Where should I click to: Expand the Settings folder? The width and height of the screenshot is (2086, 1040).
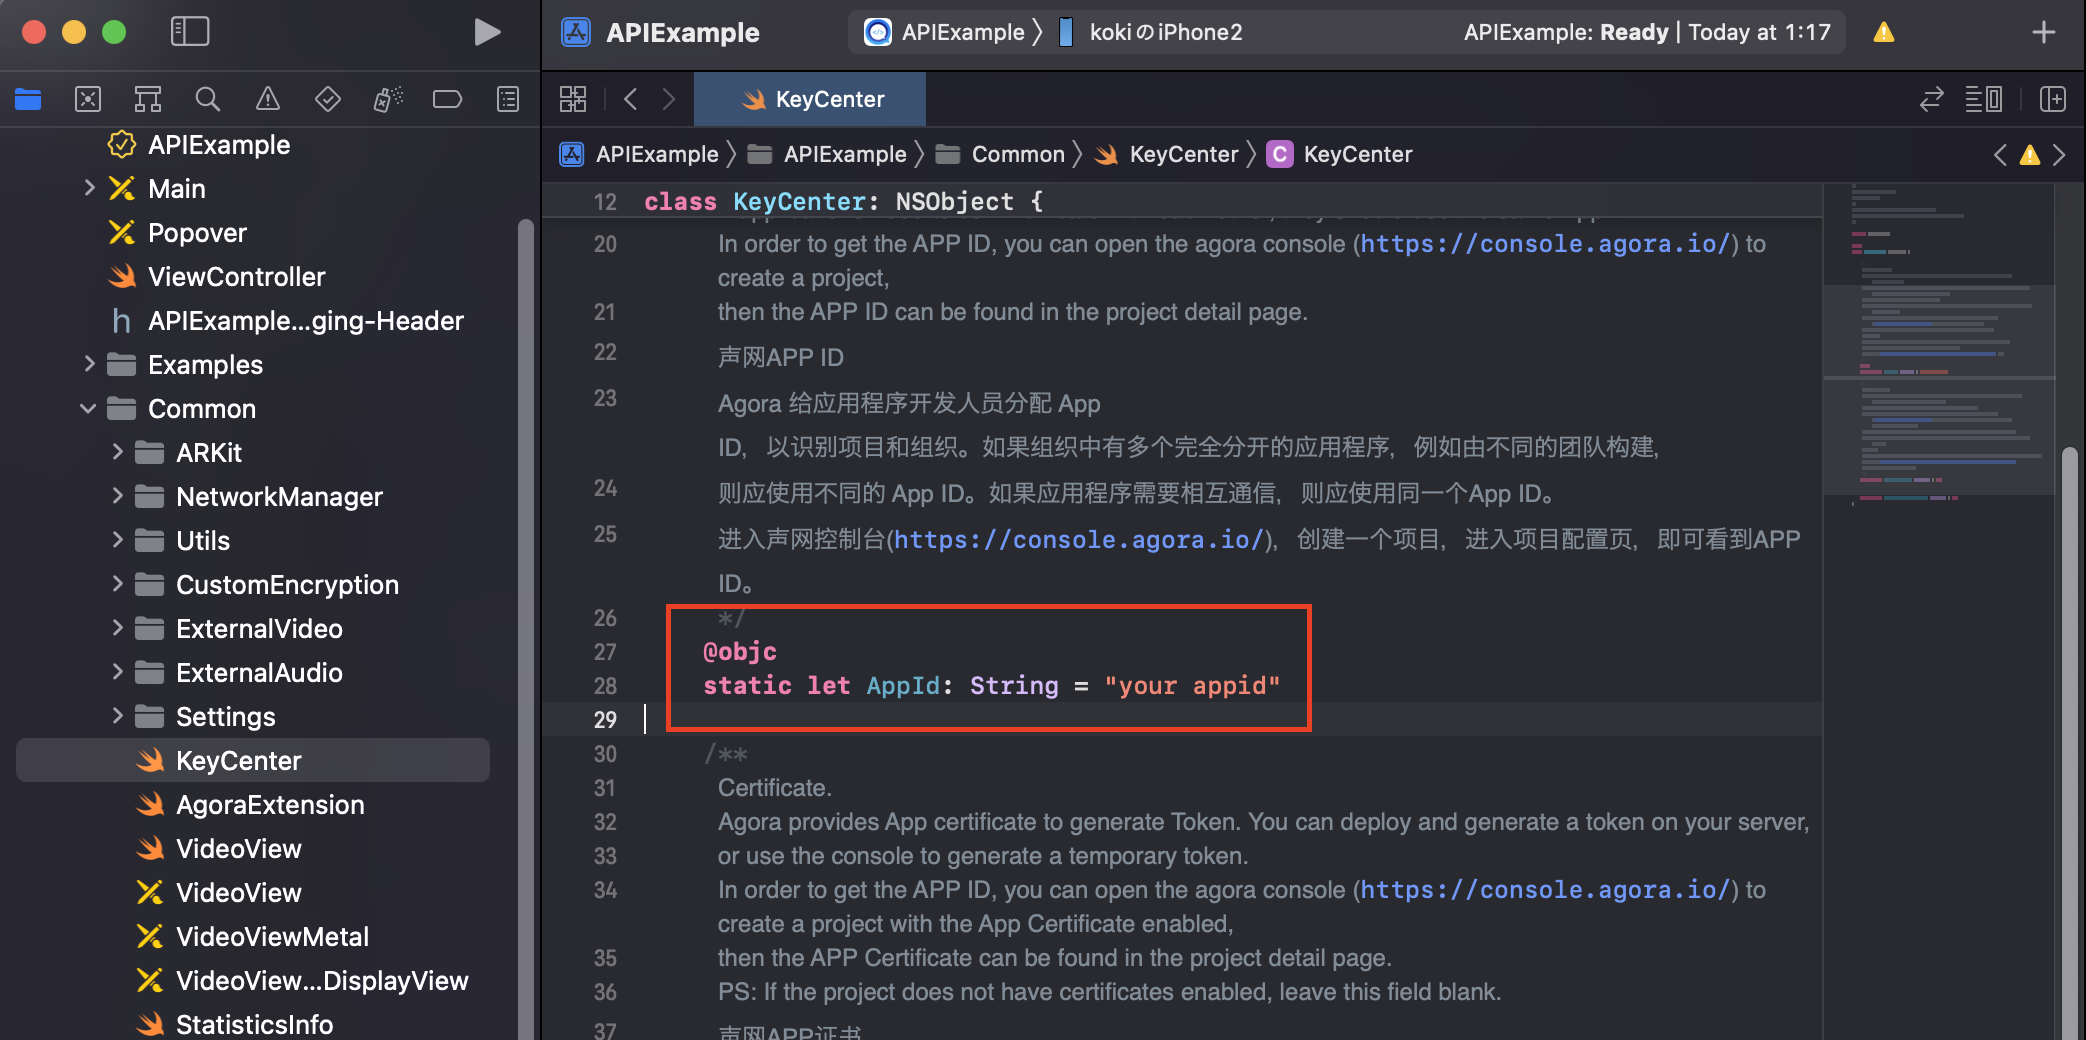tap(117, 716)
